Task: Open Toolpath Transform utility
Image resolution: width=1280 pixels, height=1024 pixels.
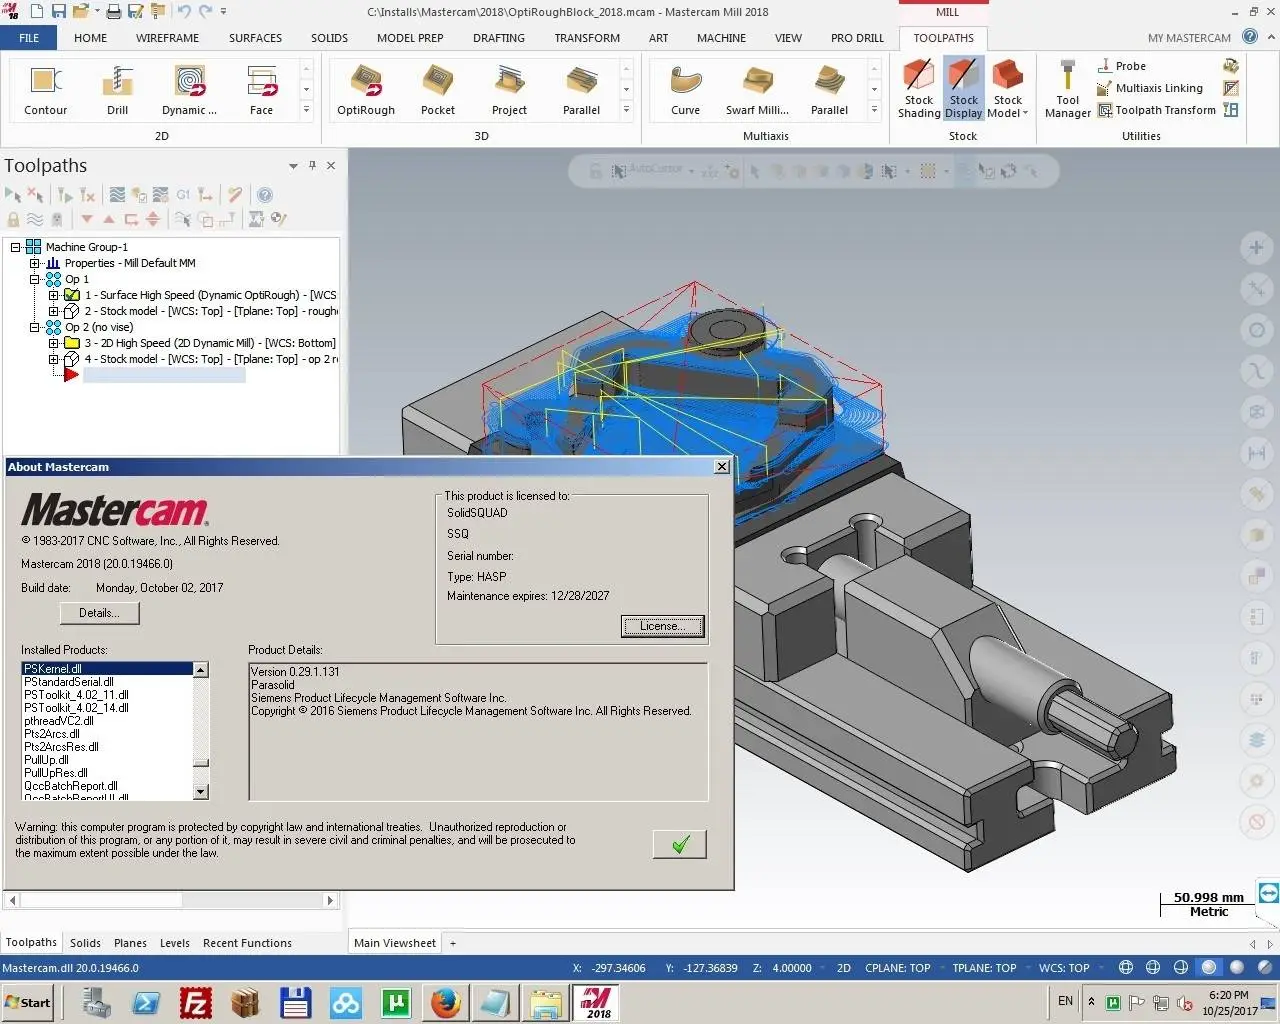Action: click(x=1157, y=110)
